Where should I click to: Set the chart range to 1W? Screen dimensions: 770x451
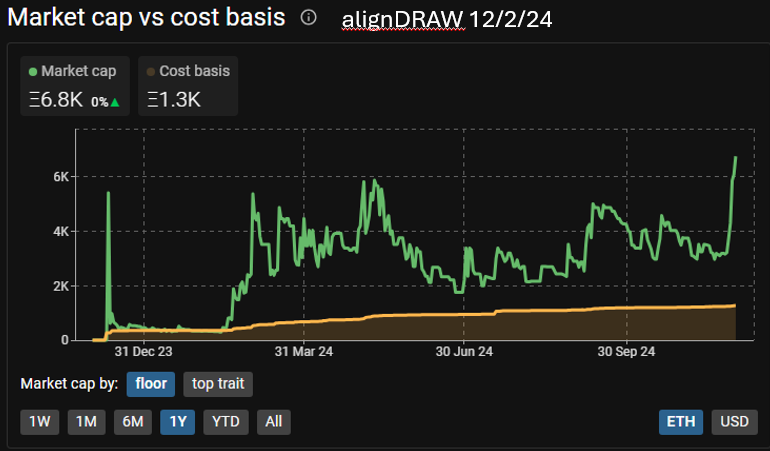[x=40, y=422]
